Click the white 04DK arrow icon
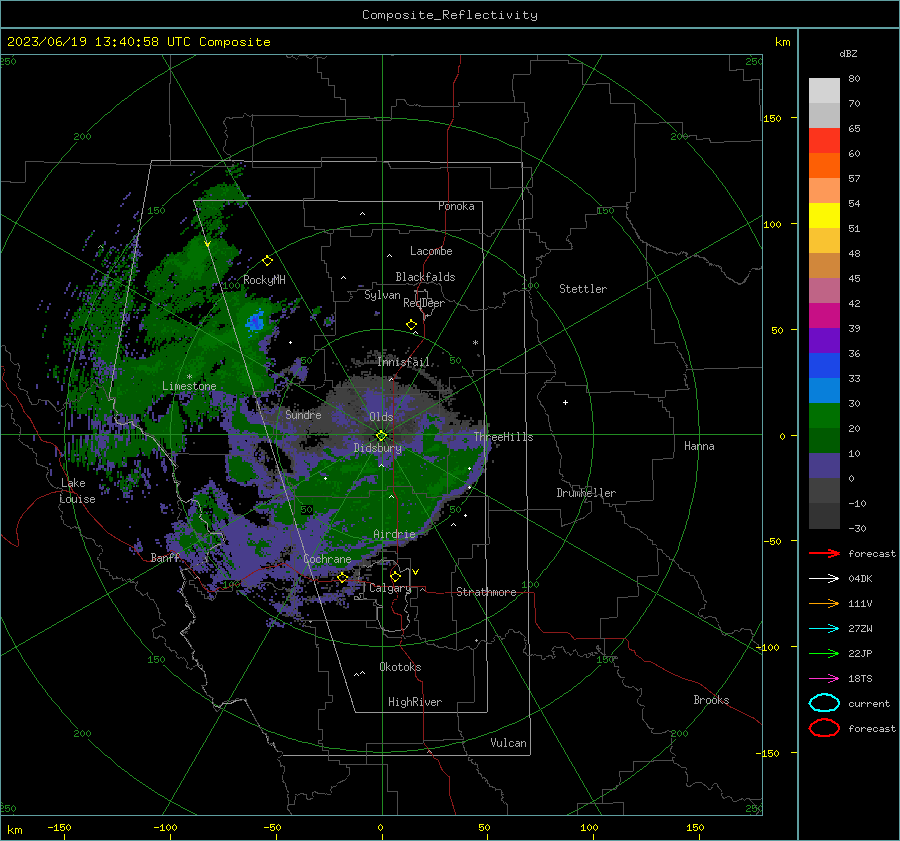900x841 pixels. [824, 579]
